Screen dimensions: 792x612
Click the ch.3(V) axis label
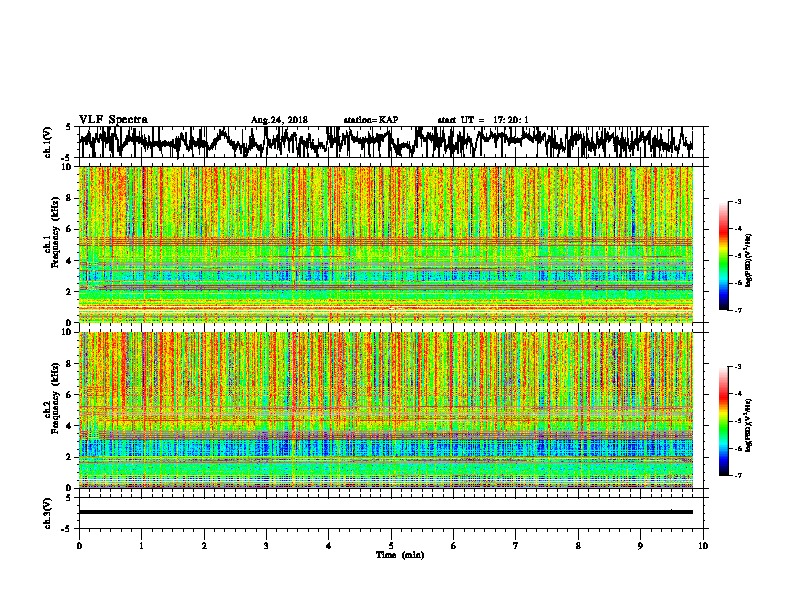[x=48, y=513]
